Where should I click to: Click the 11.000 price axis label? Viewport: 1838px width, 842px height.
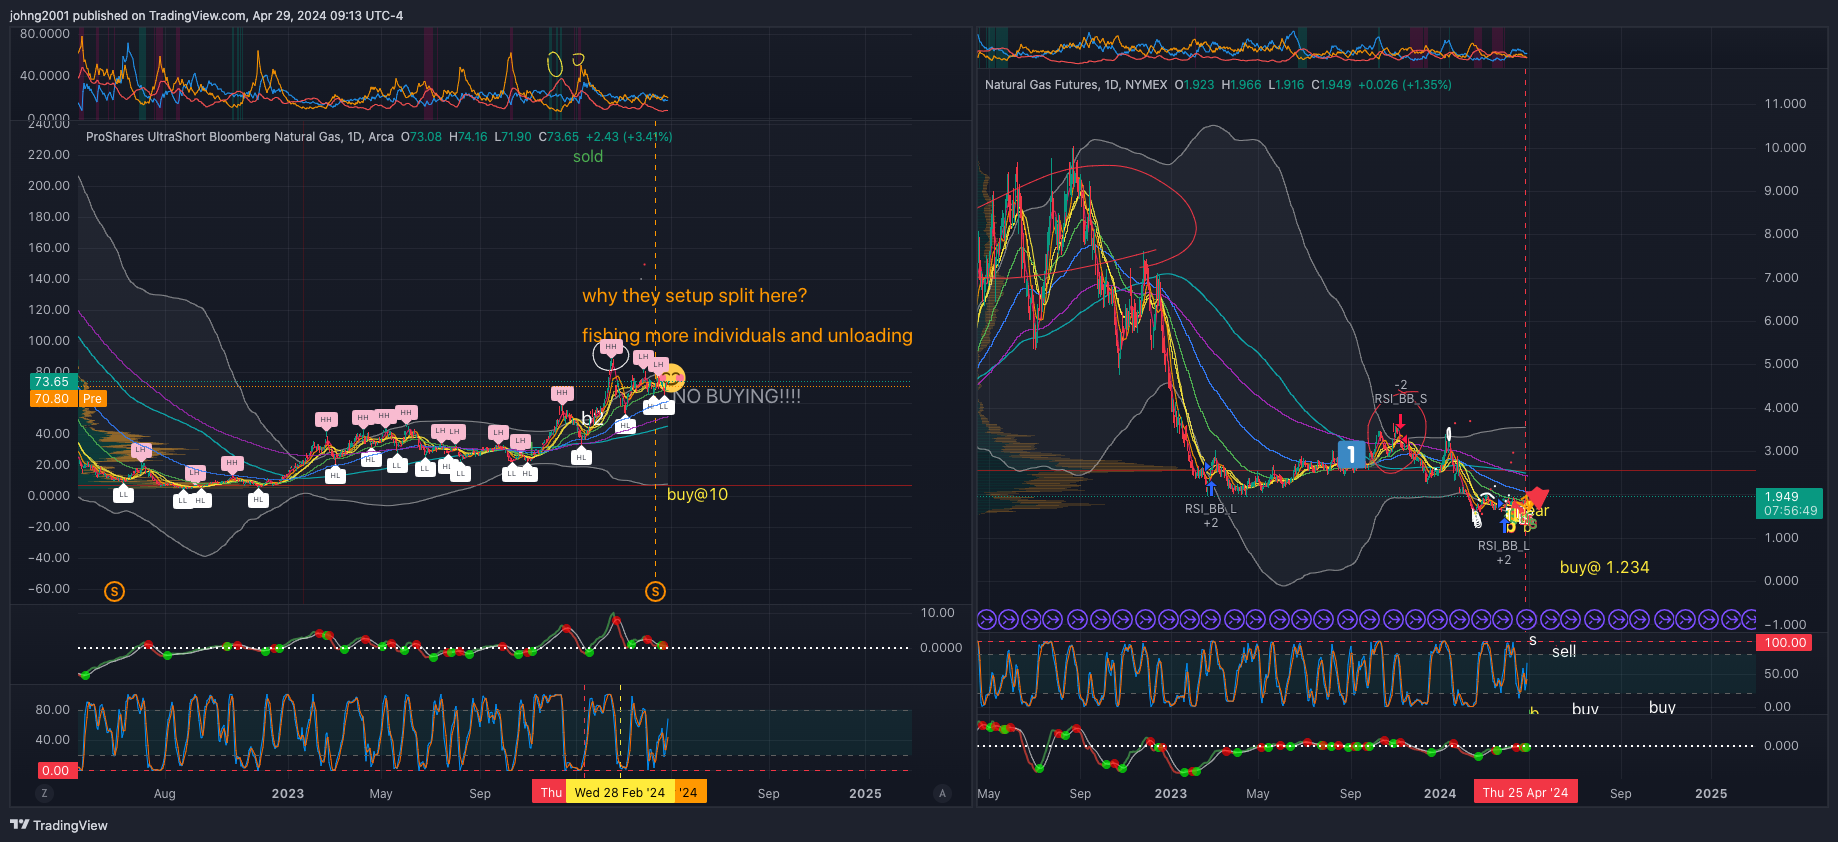point(1785,104)
